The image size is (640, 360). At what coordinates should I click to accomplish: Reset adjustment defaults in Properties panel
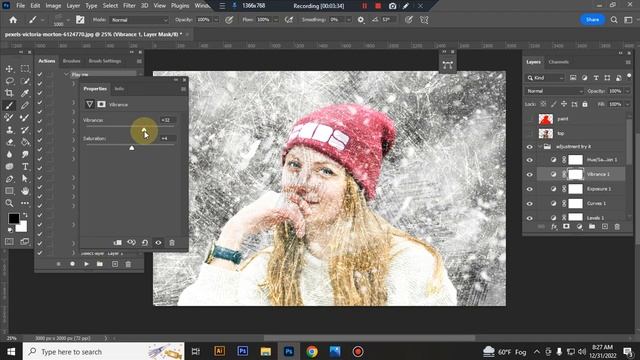coord(145,242)
